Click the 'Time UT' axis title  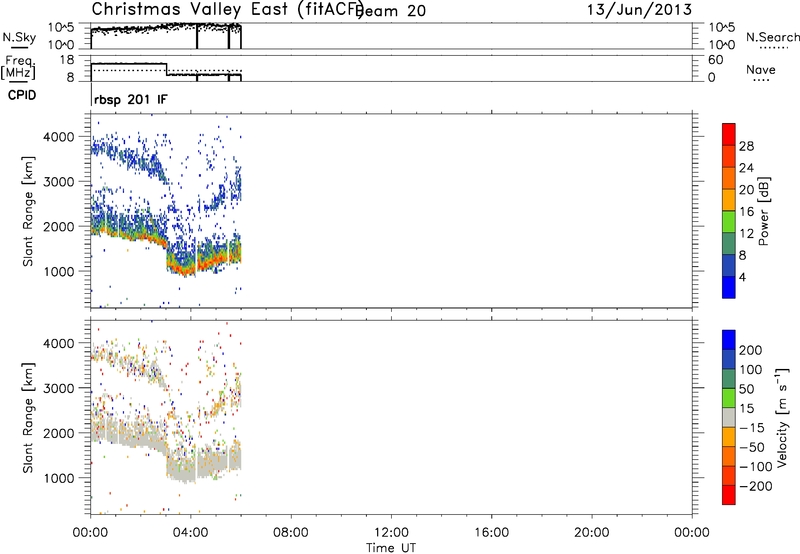(391, 548)
